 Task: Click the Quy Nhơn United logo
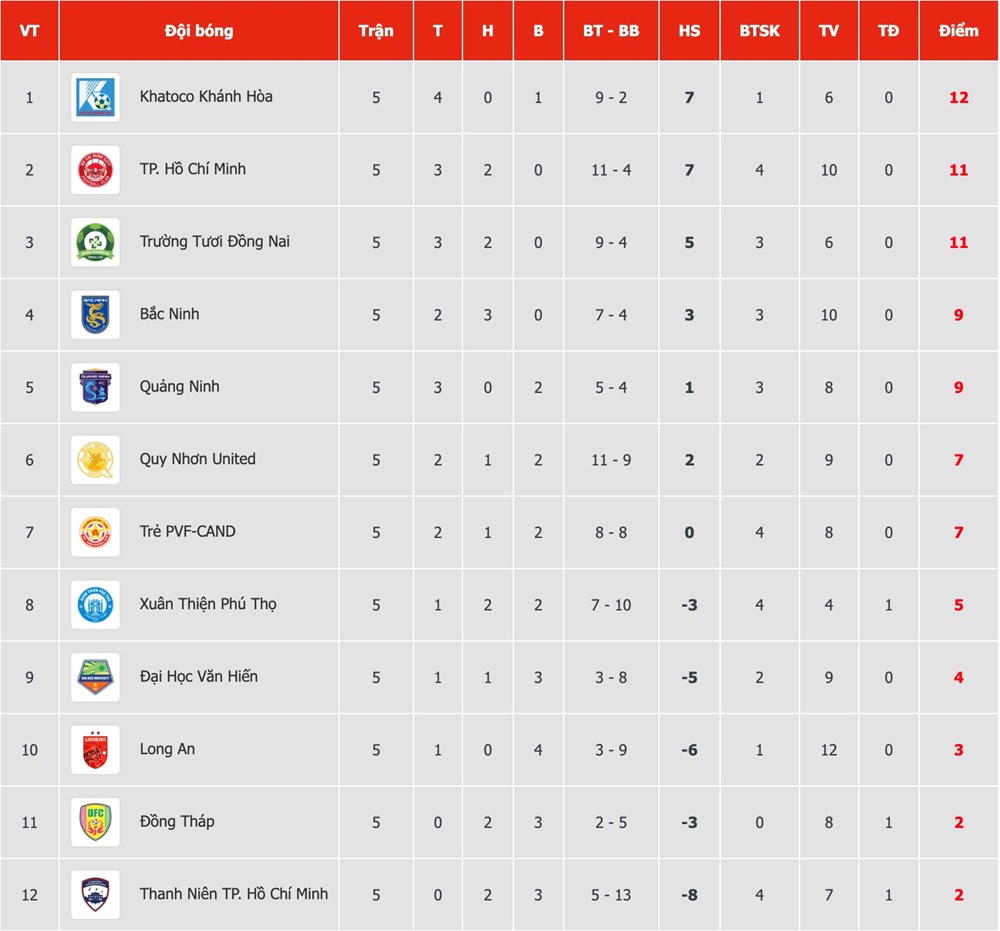(96, 460)
